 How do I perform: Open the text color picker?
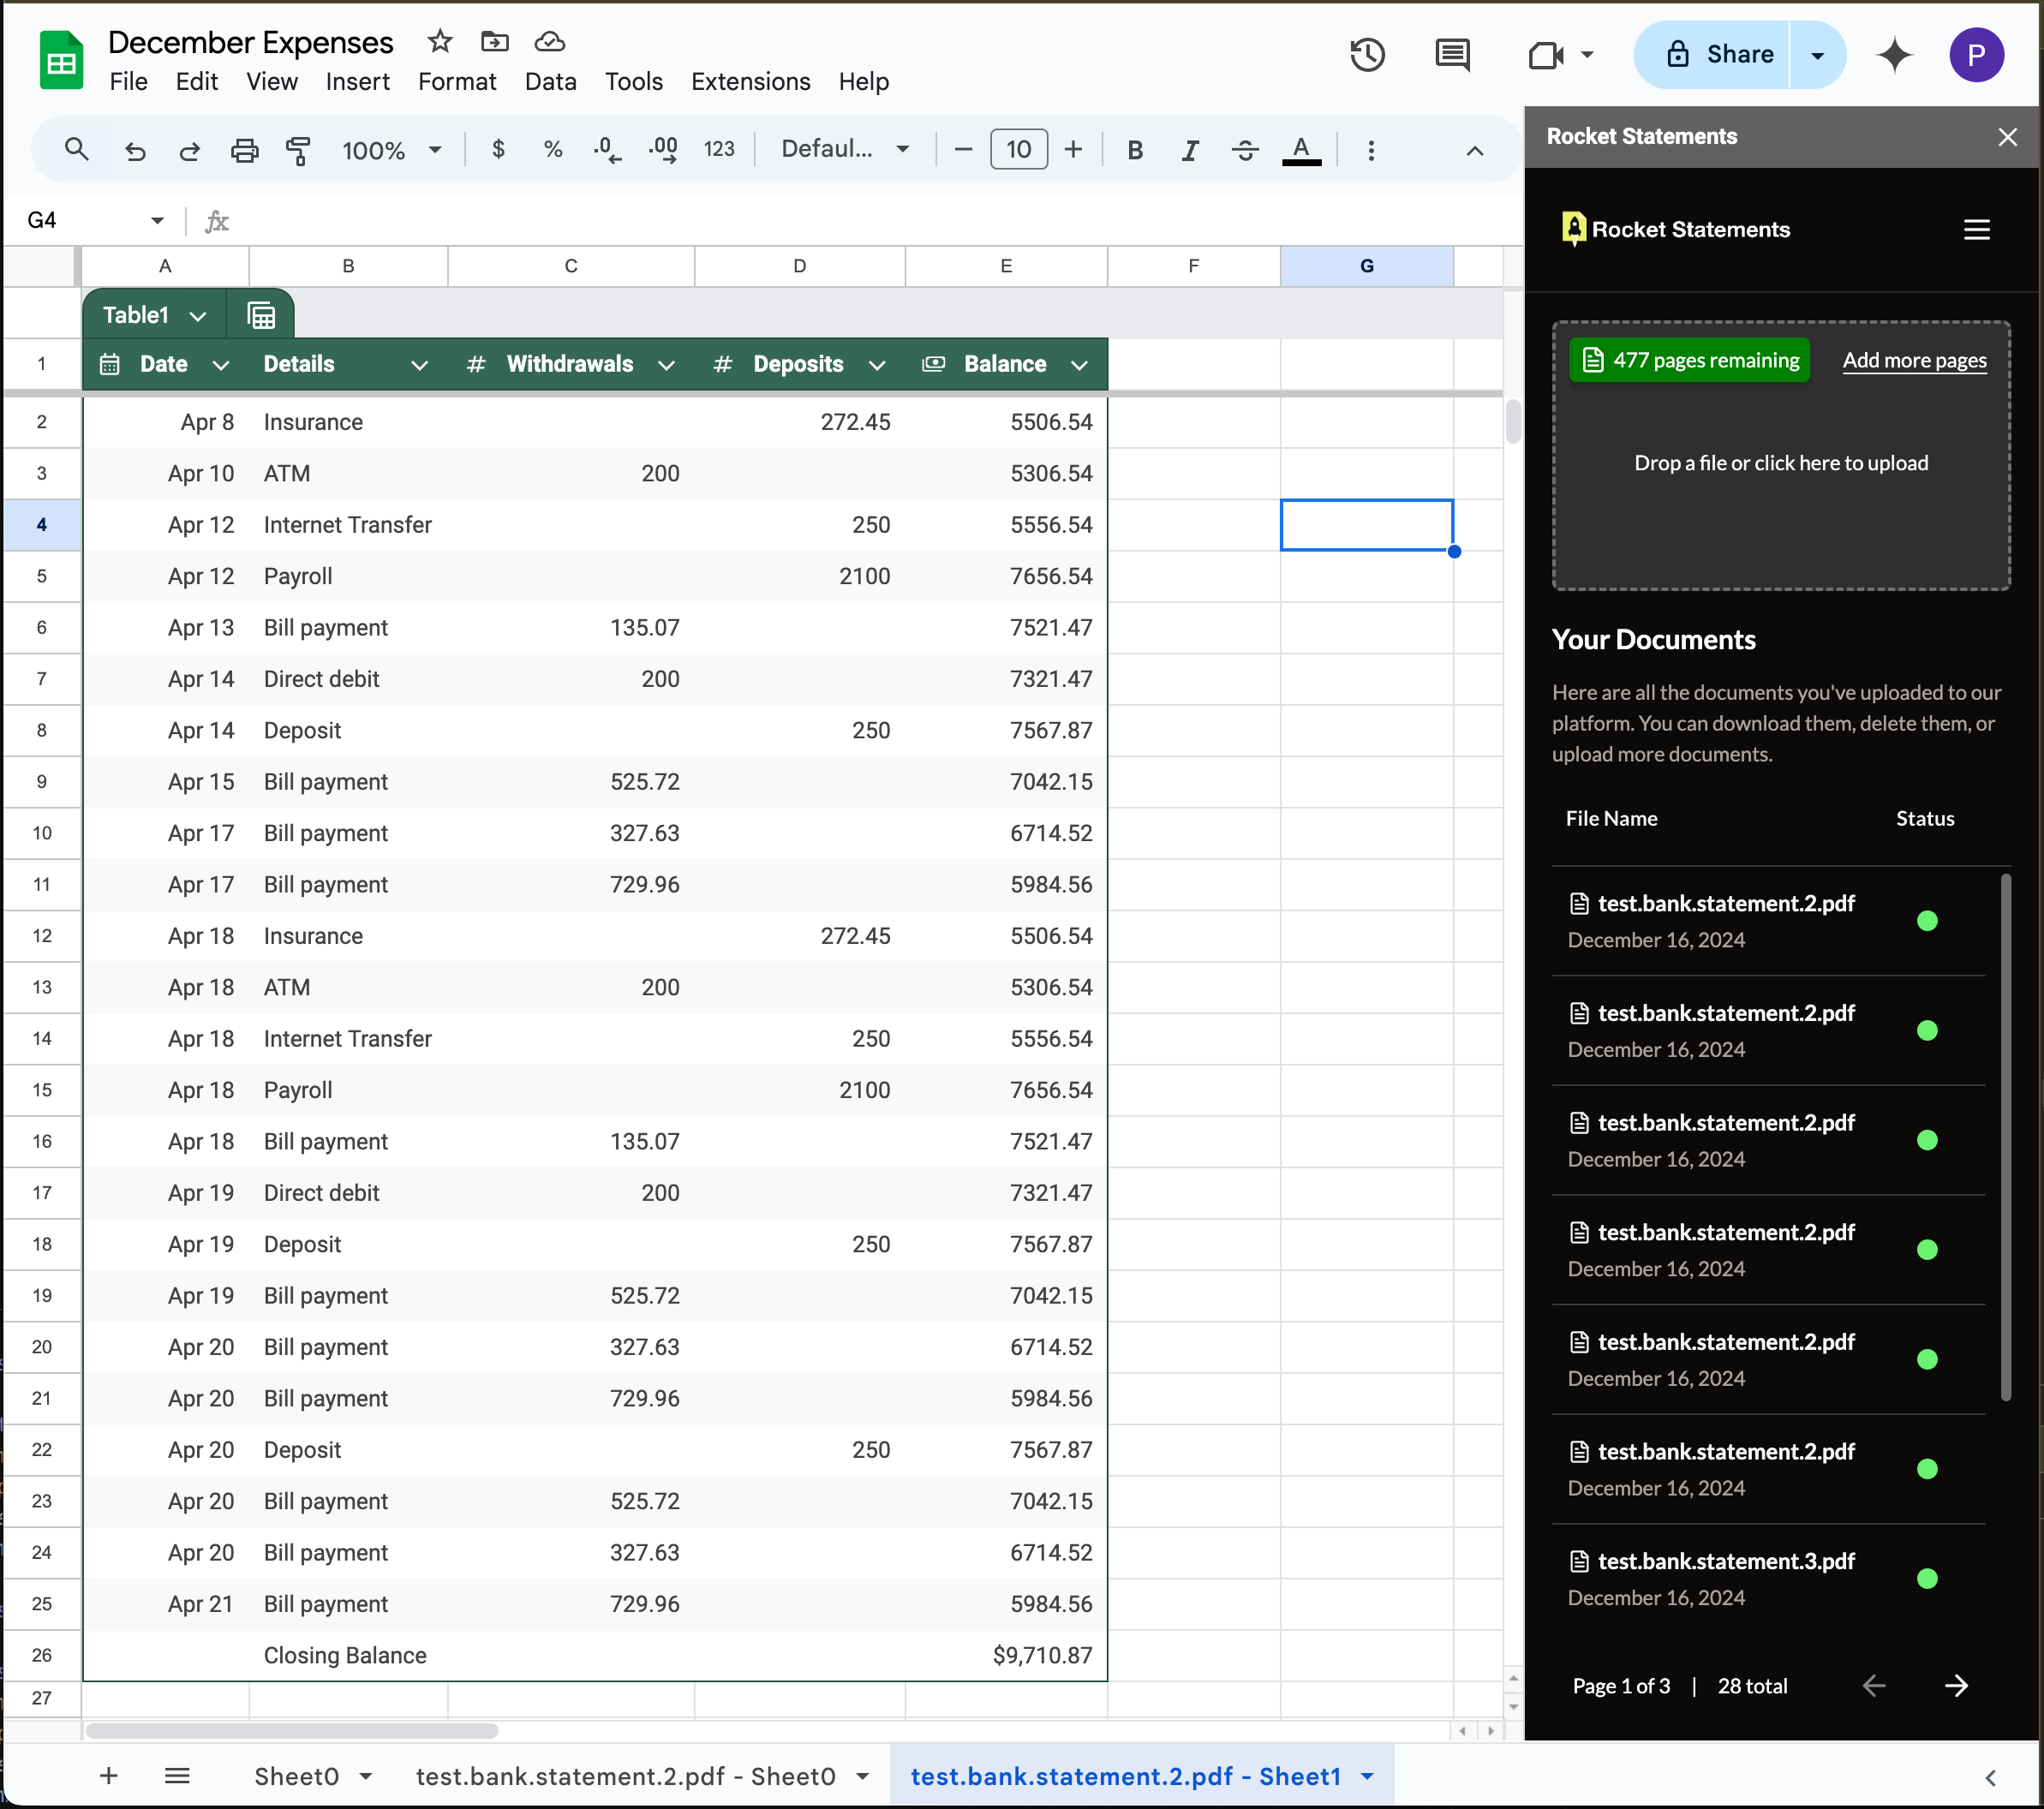[1301, 150]
